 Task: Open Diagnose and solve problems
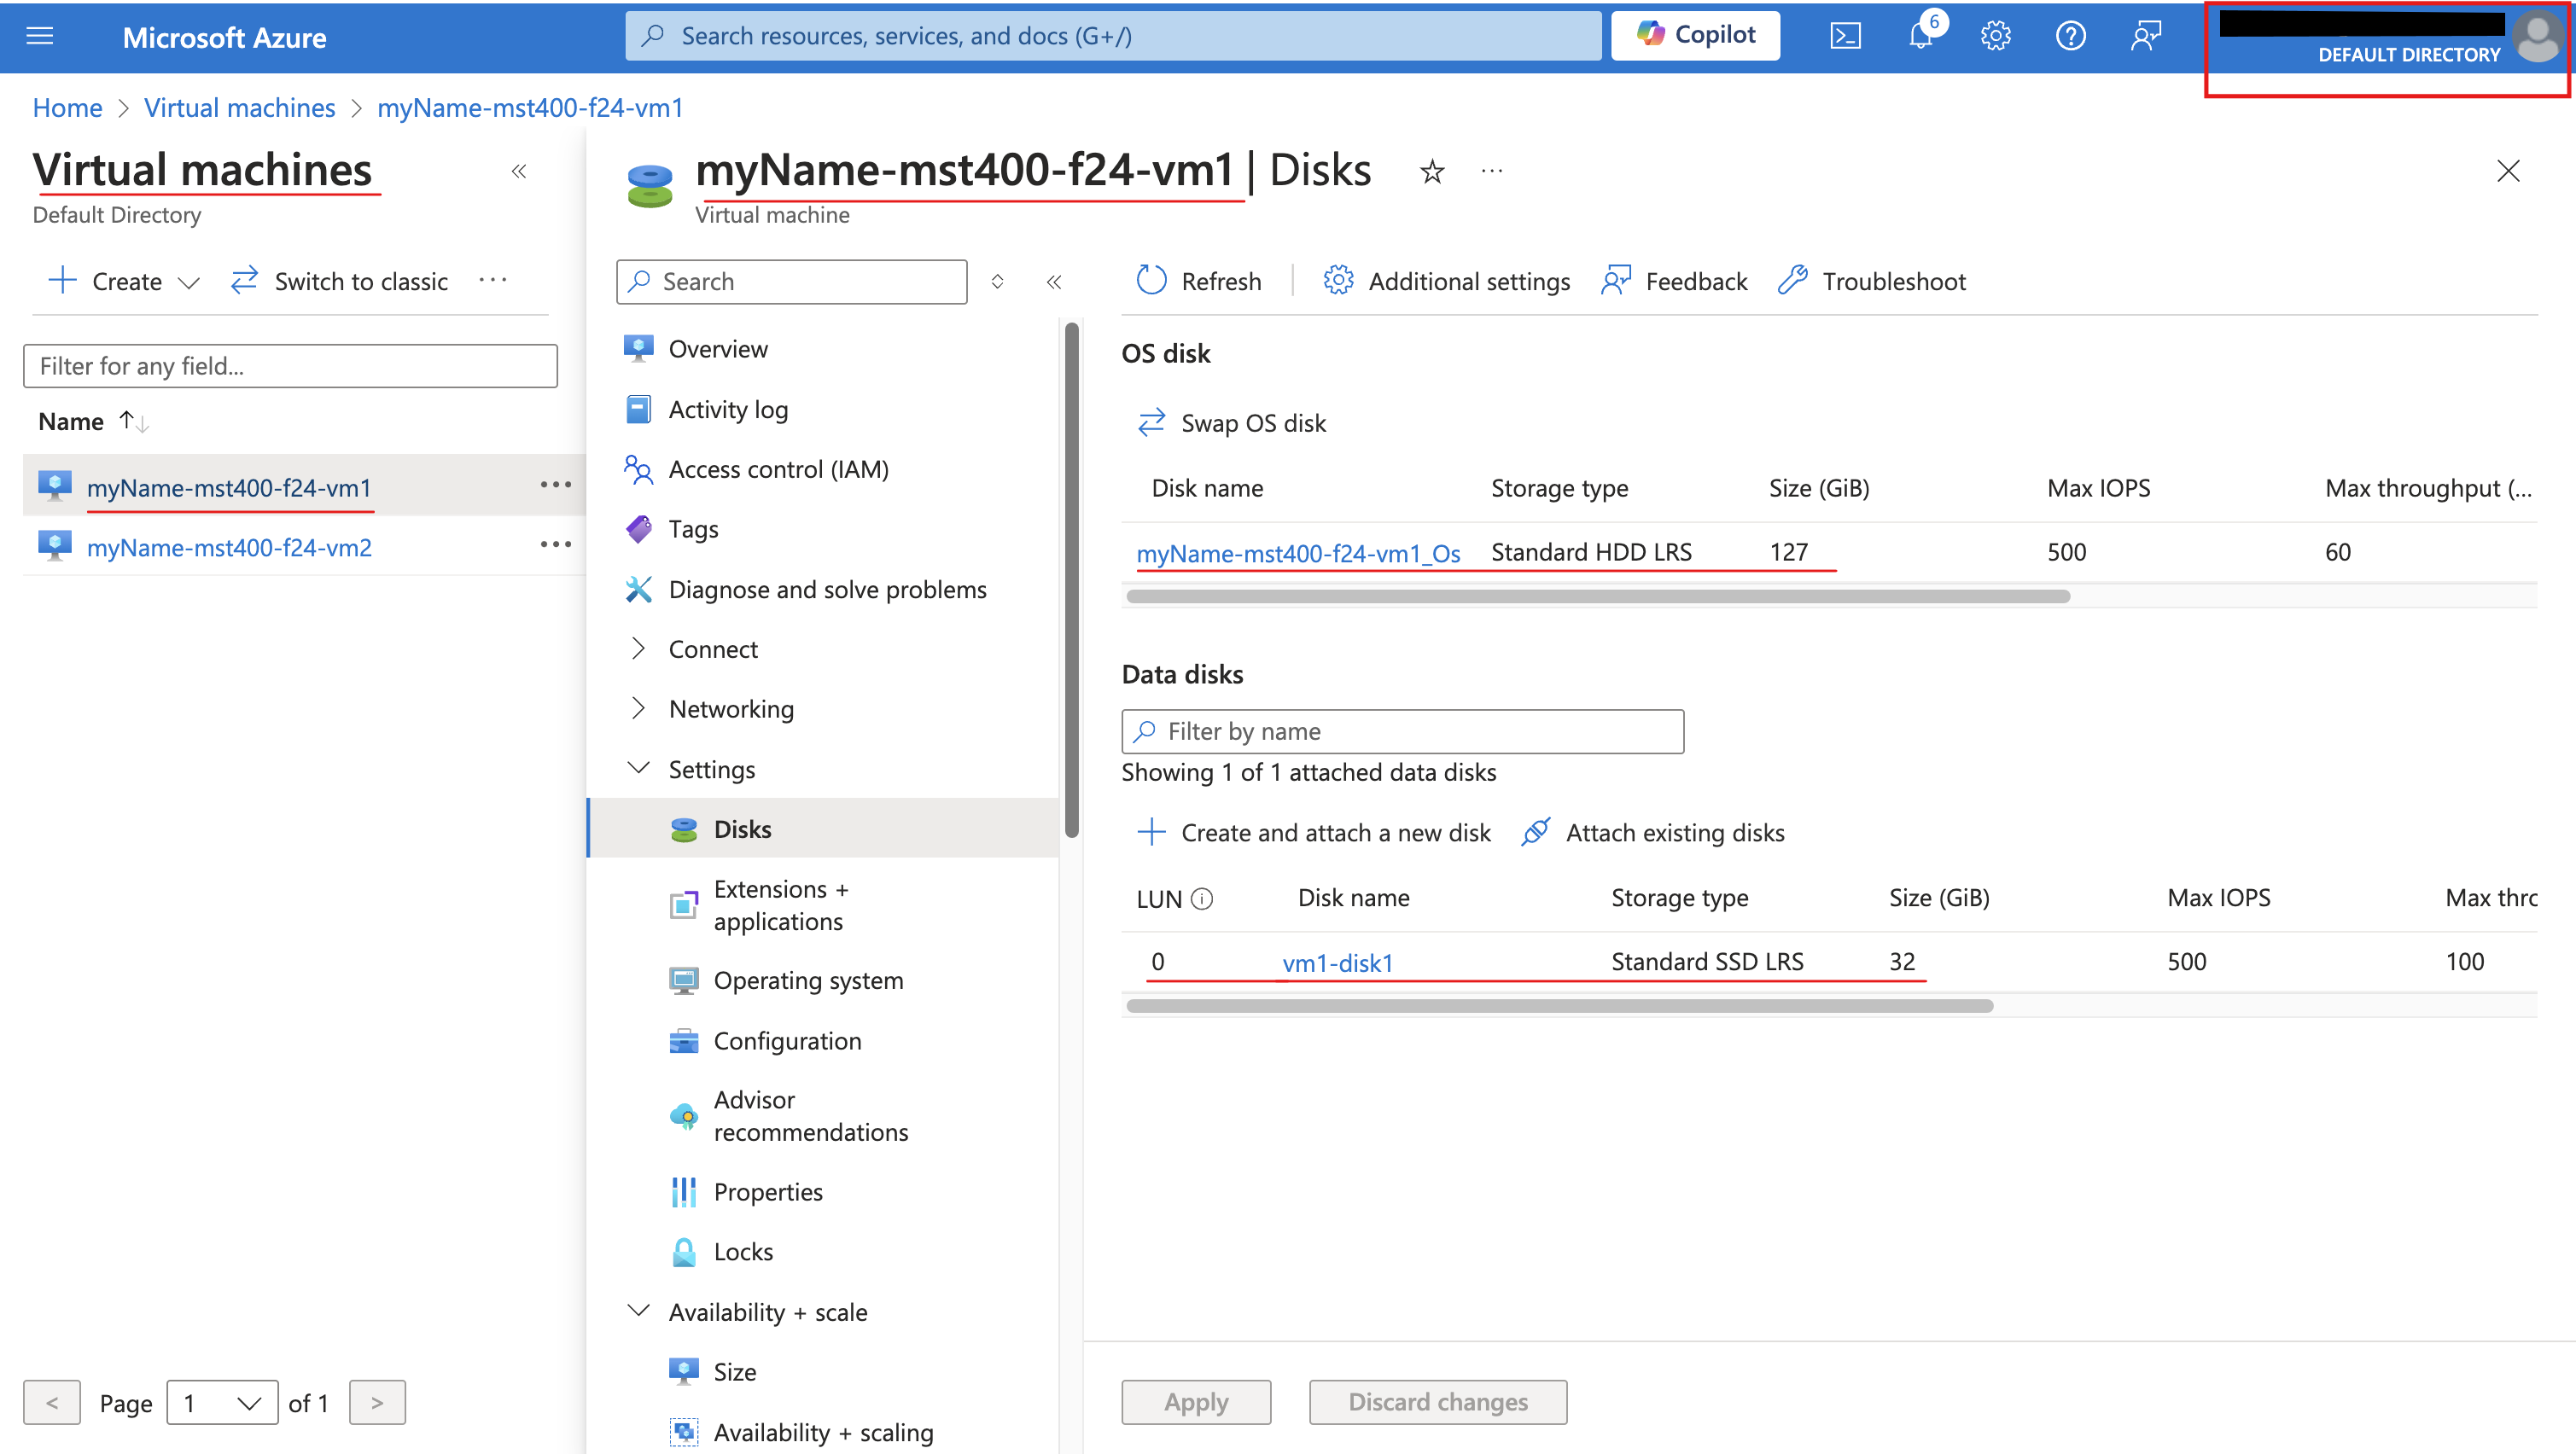tap(826, 589)
